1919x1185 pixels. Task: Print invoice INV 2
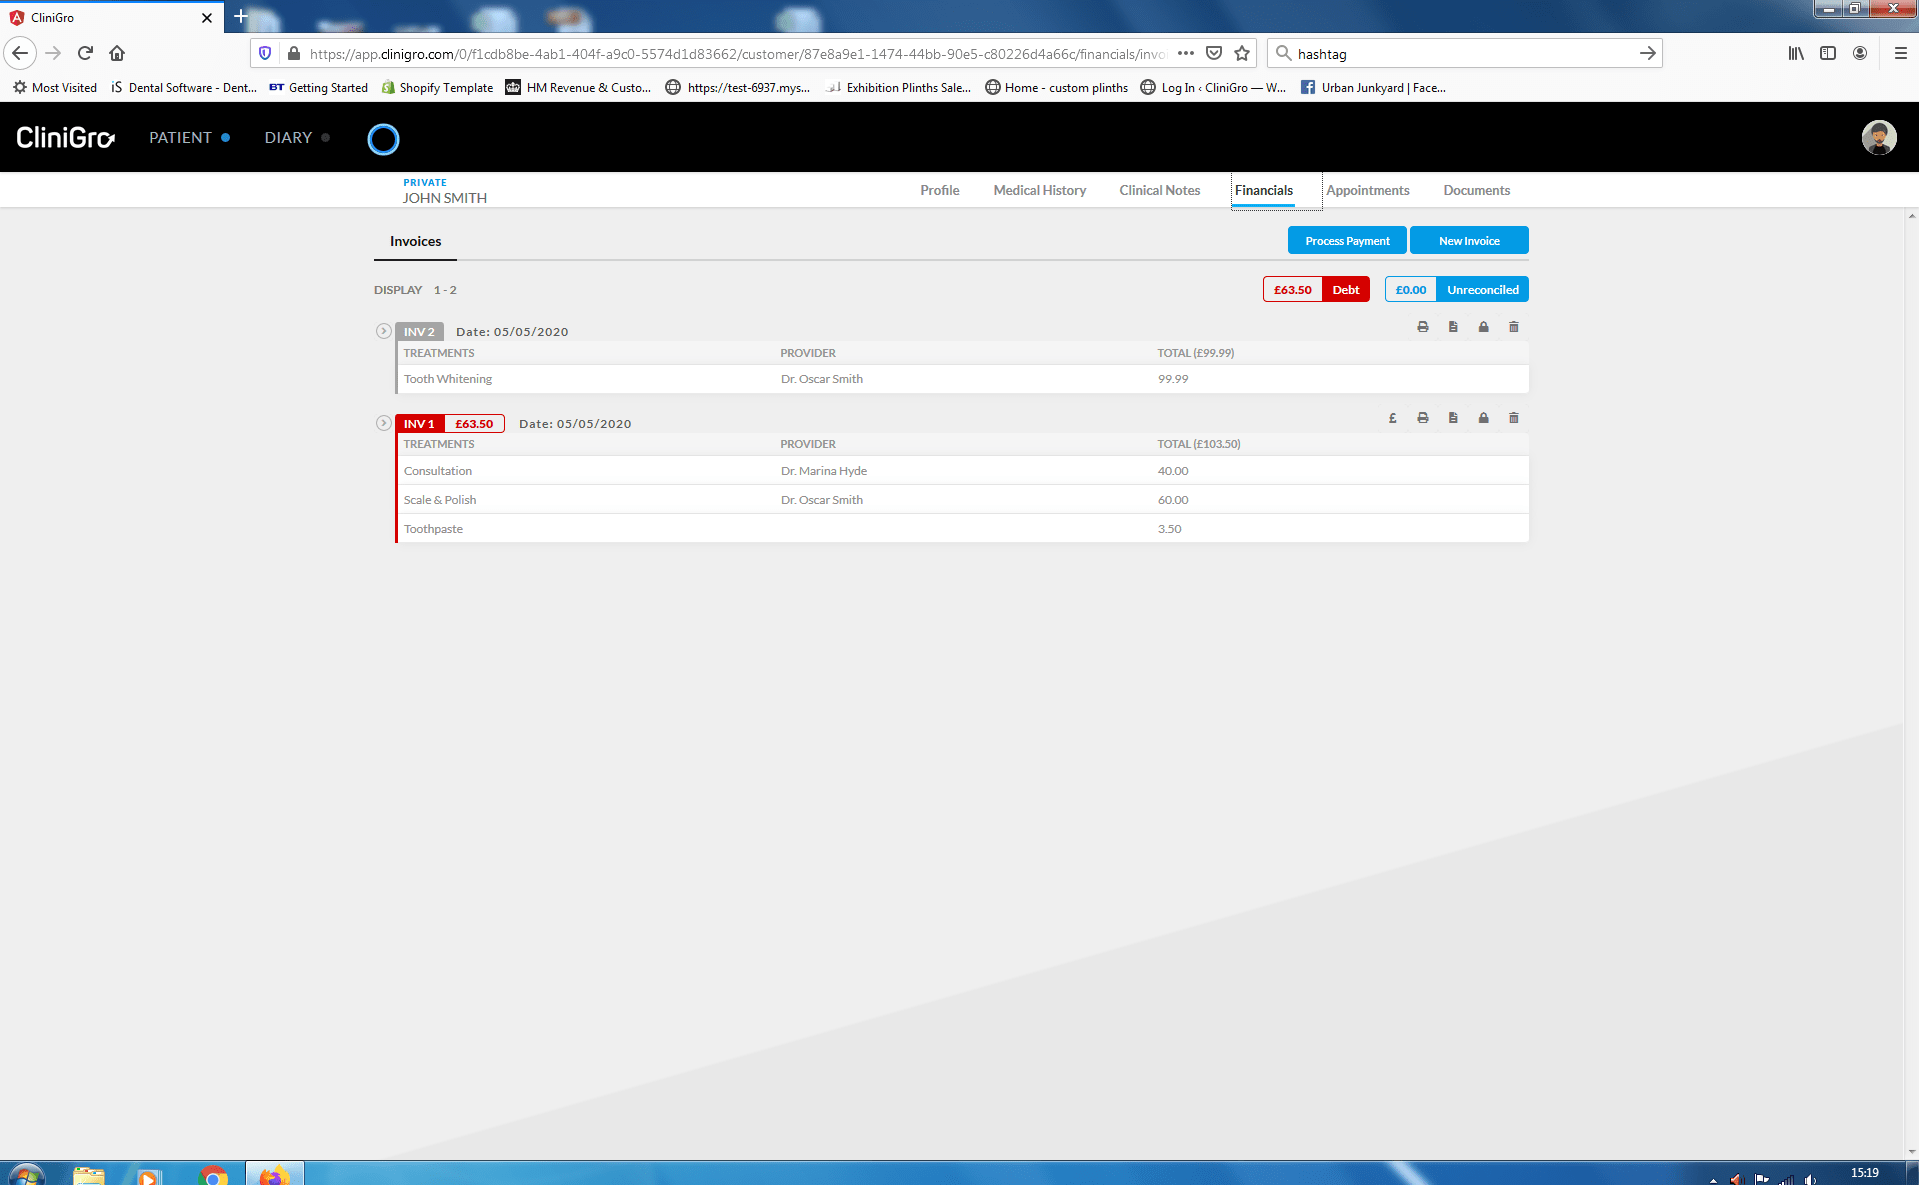tap(1422, 327)
